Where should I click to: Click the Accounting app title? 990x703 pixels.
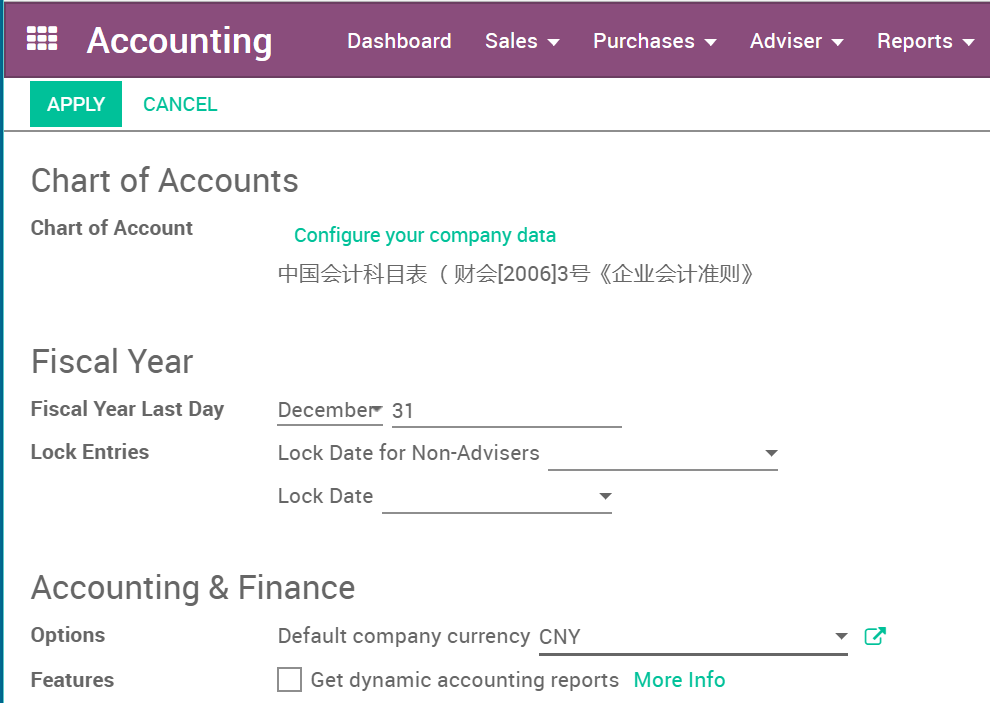[179, 41]
